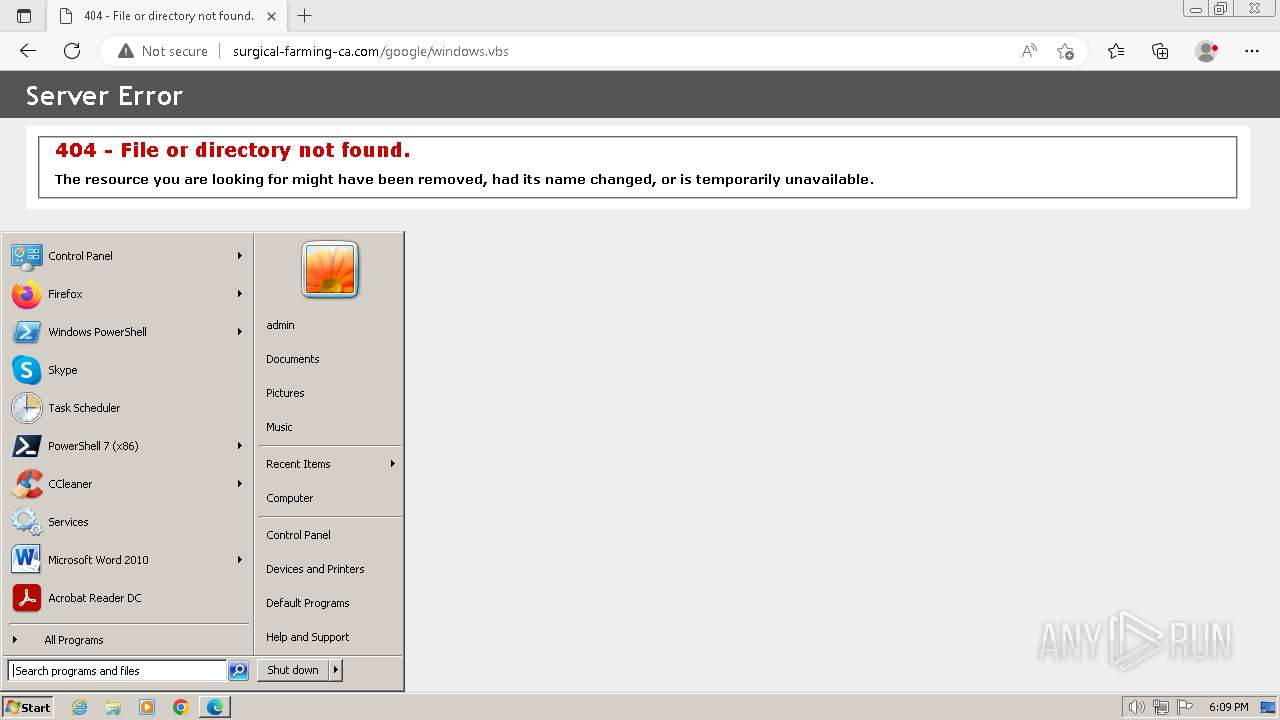
Task: Open Shut down options arrow
Action: (x=336, y=670)
